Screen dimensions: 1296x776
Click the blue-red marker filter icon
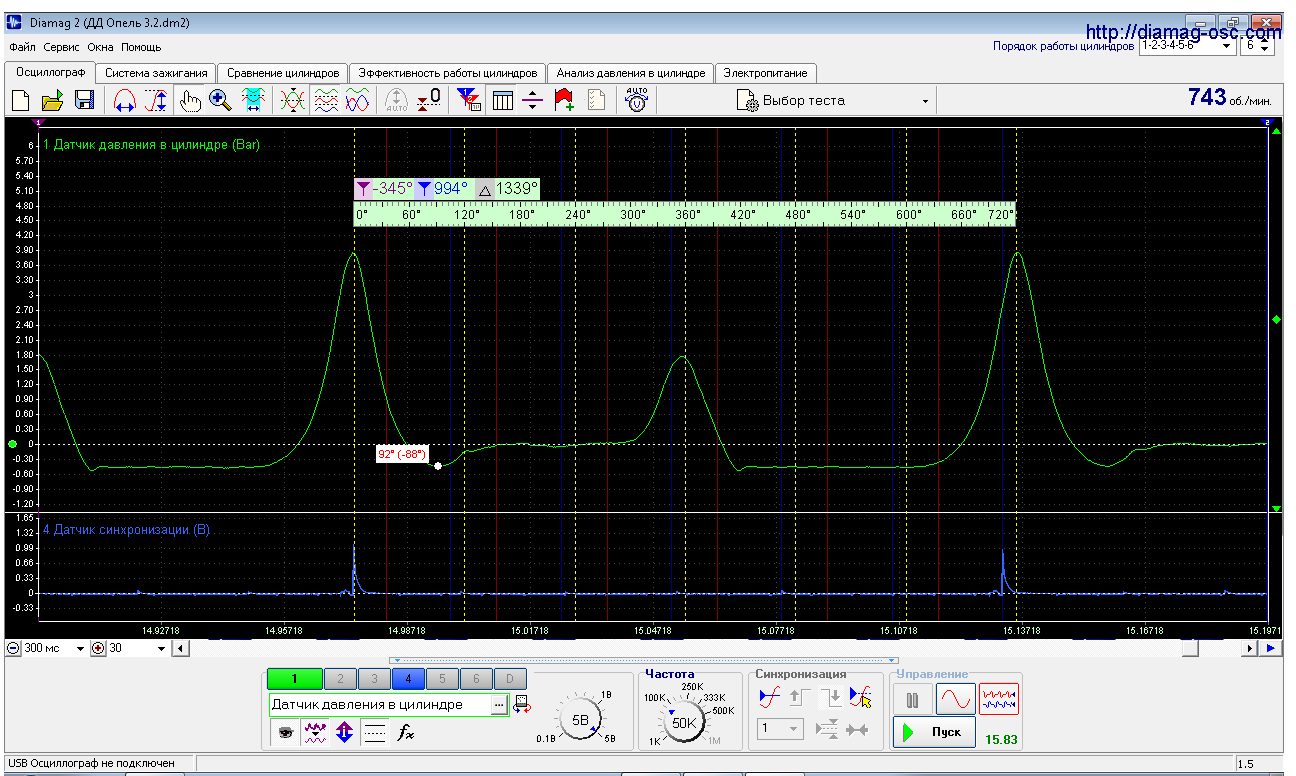[468, 100]
